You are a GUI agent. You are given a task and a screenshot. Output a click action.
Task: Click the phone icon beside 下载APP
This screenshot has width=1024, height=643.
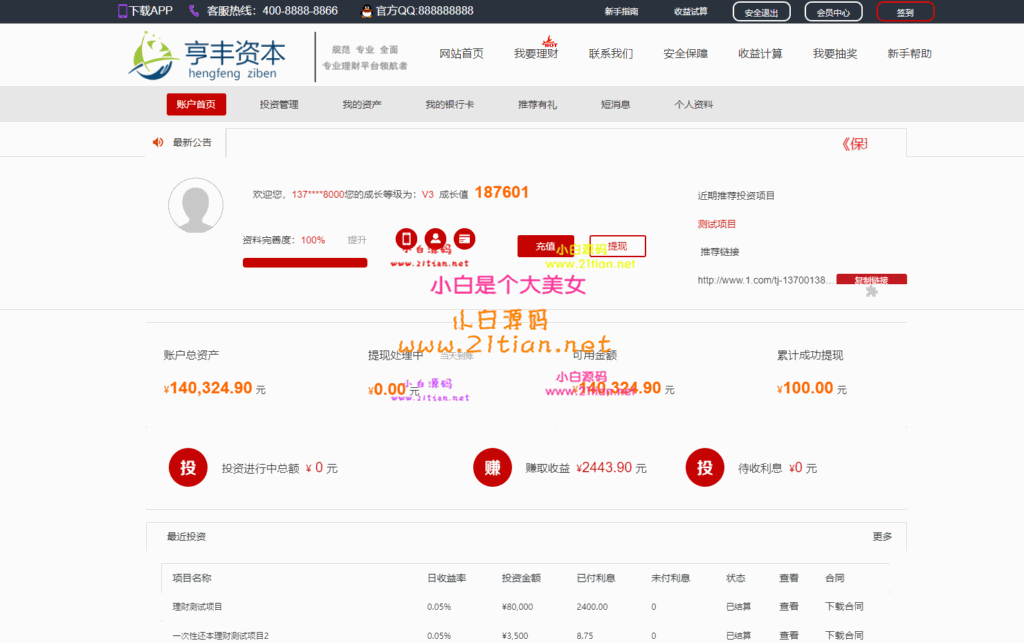(x=122, y=10)
